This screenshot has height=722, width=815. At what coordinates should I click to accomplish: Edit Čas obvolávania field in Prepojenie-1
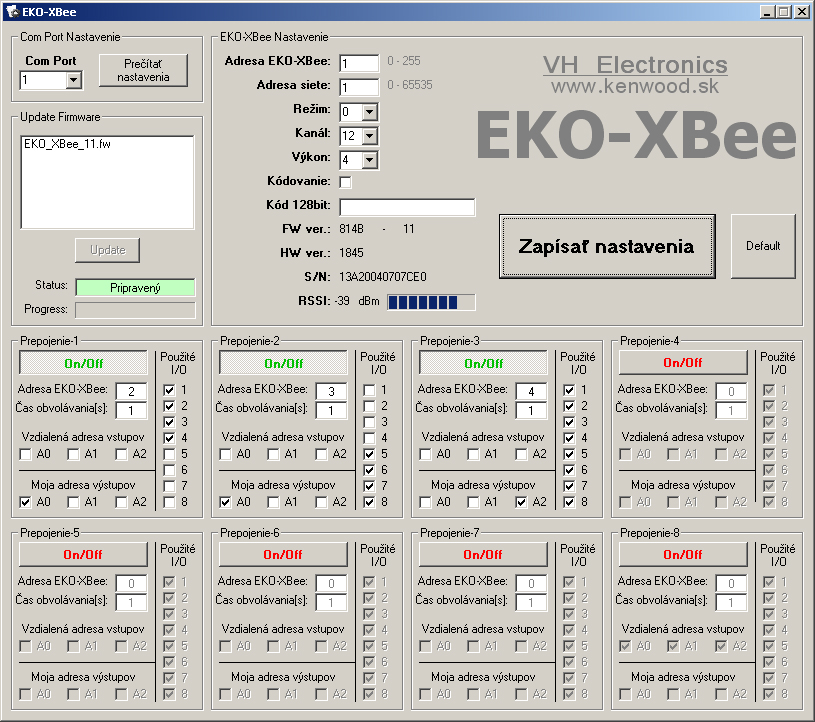(x=131, y=410)
